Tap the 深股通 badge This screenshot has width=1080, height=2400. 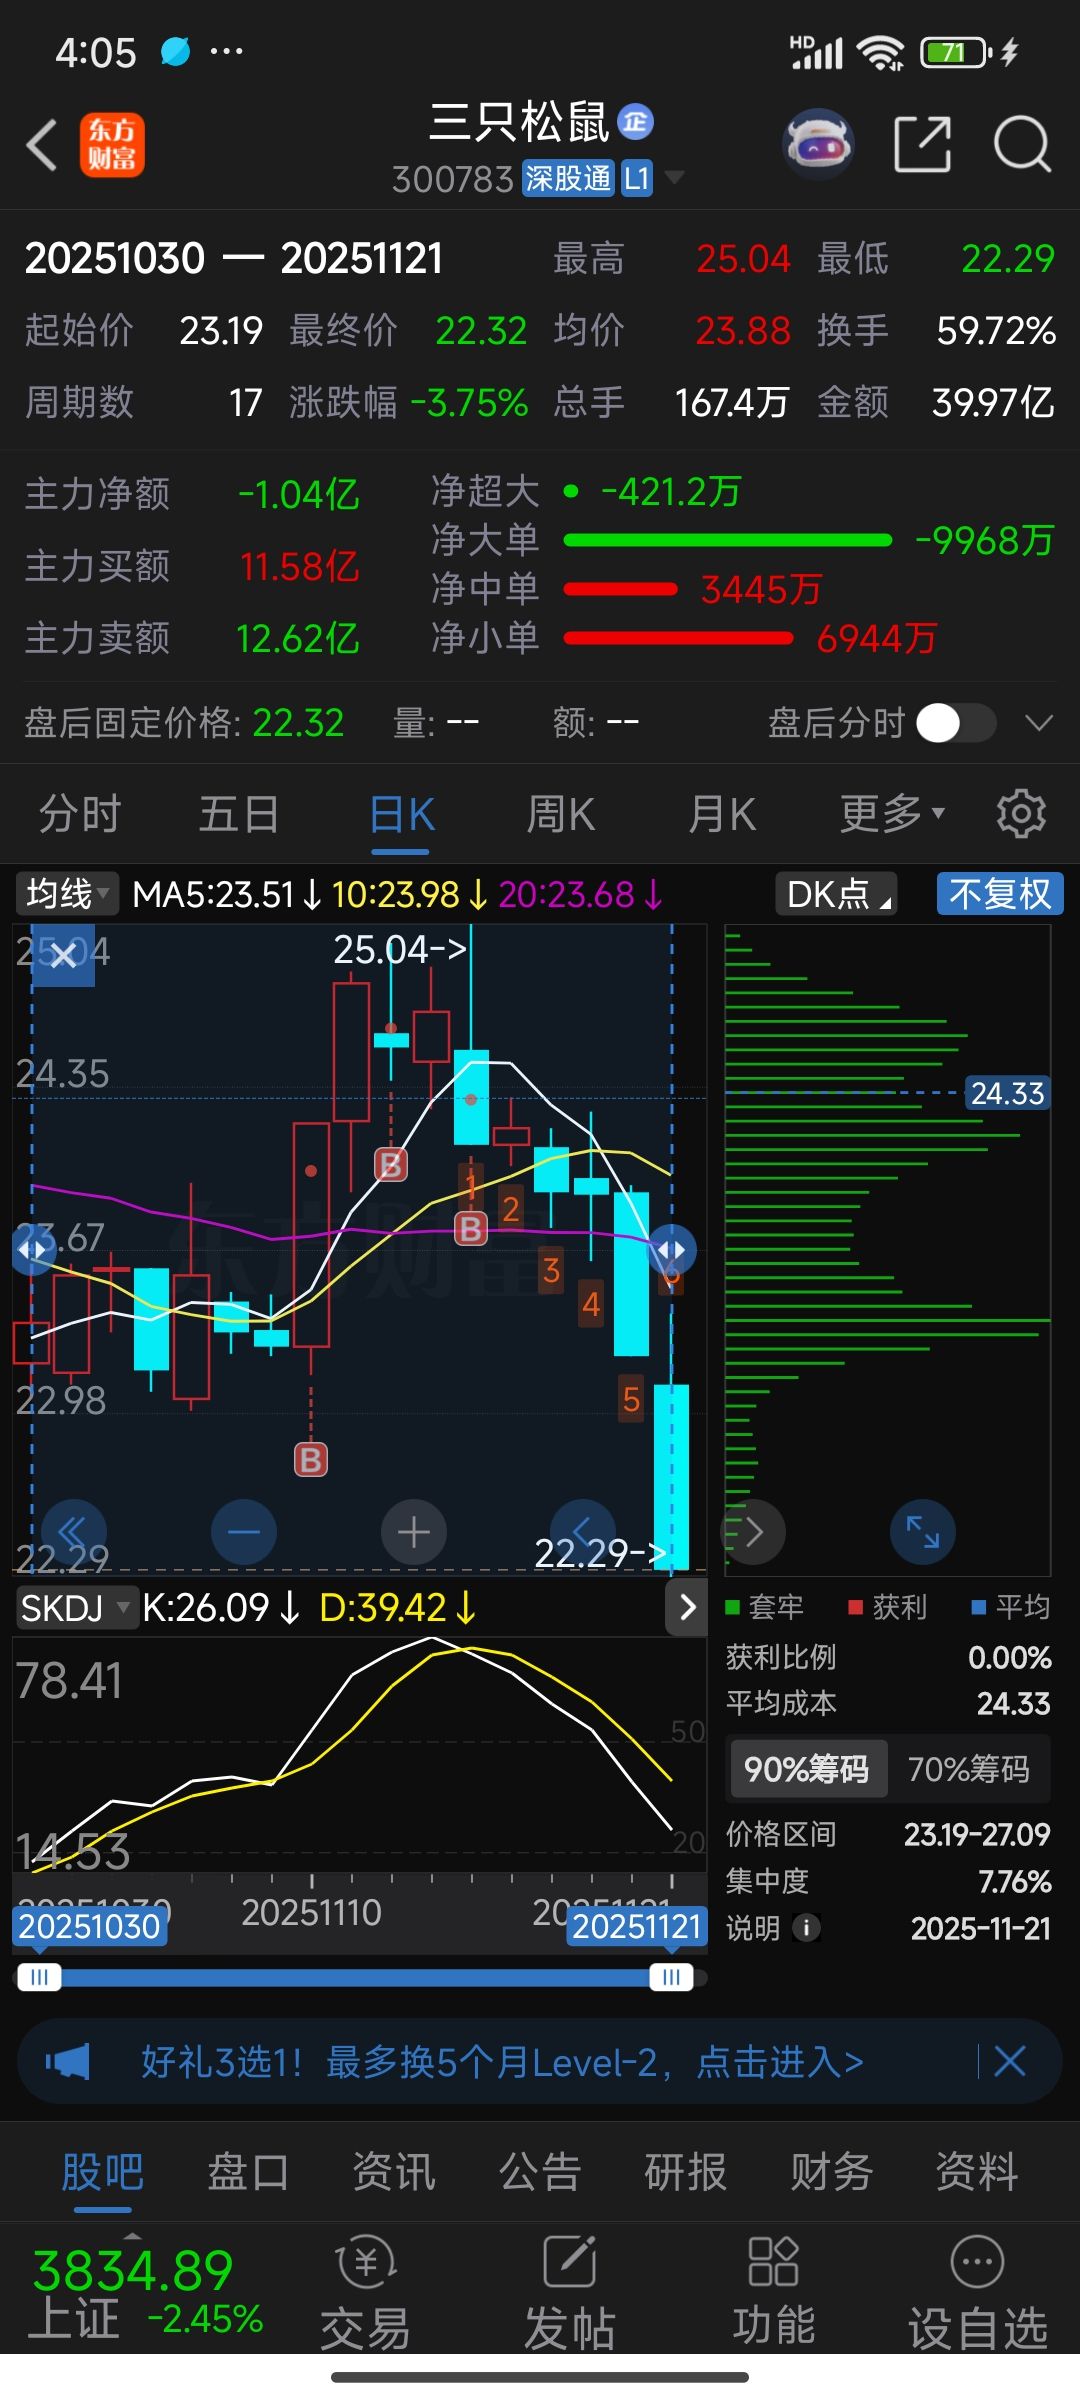pyautogui.click(x=567, y=178)
